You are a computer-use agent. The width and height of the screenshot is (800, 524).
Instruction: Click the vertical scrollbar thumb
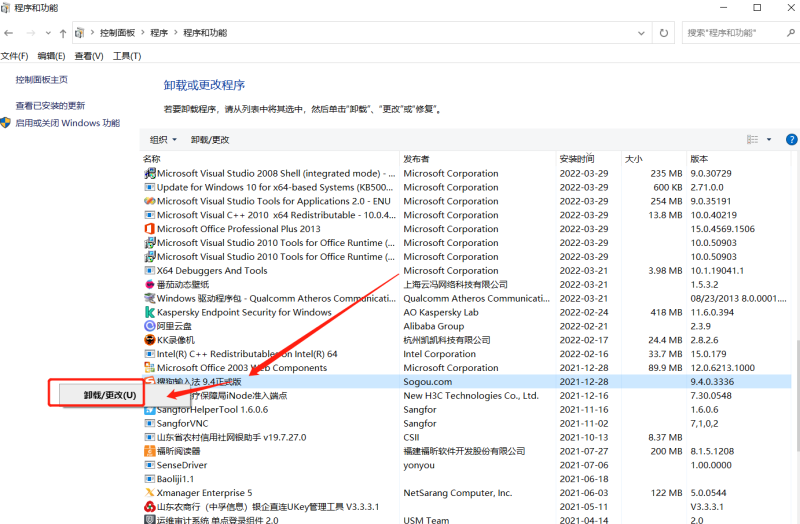click(797, 395)
